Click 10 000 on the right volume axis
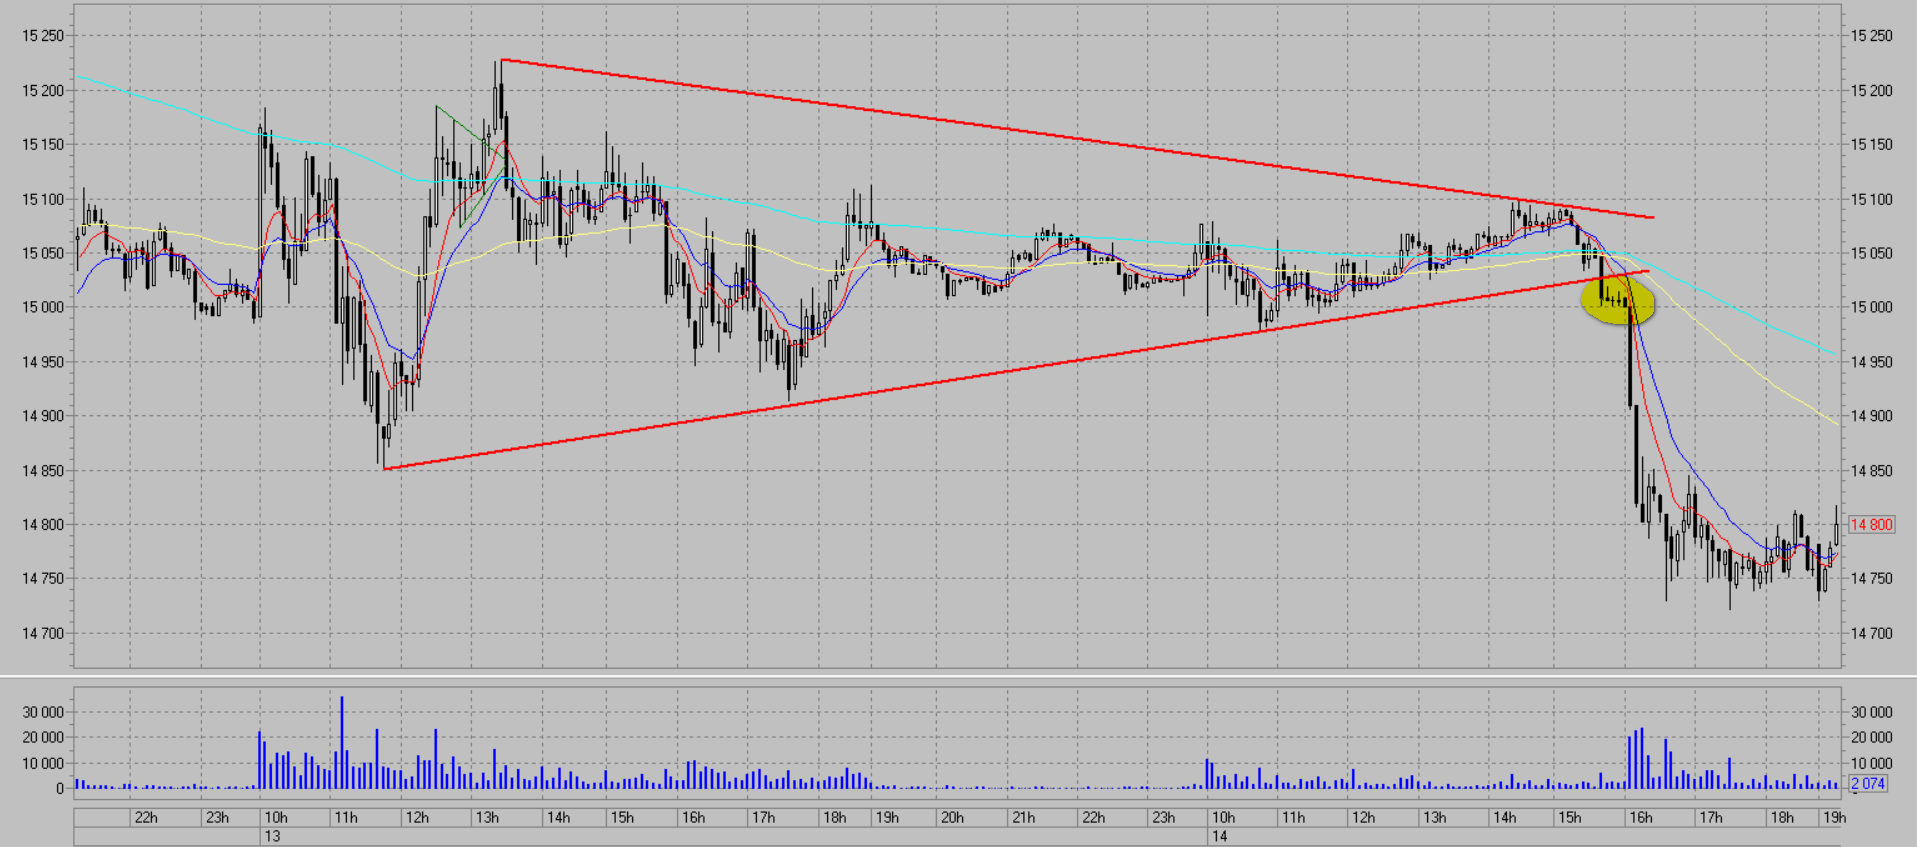The height and width of the screenshot is (847, 1917). (x=1871, y=763)
